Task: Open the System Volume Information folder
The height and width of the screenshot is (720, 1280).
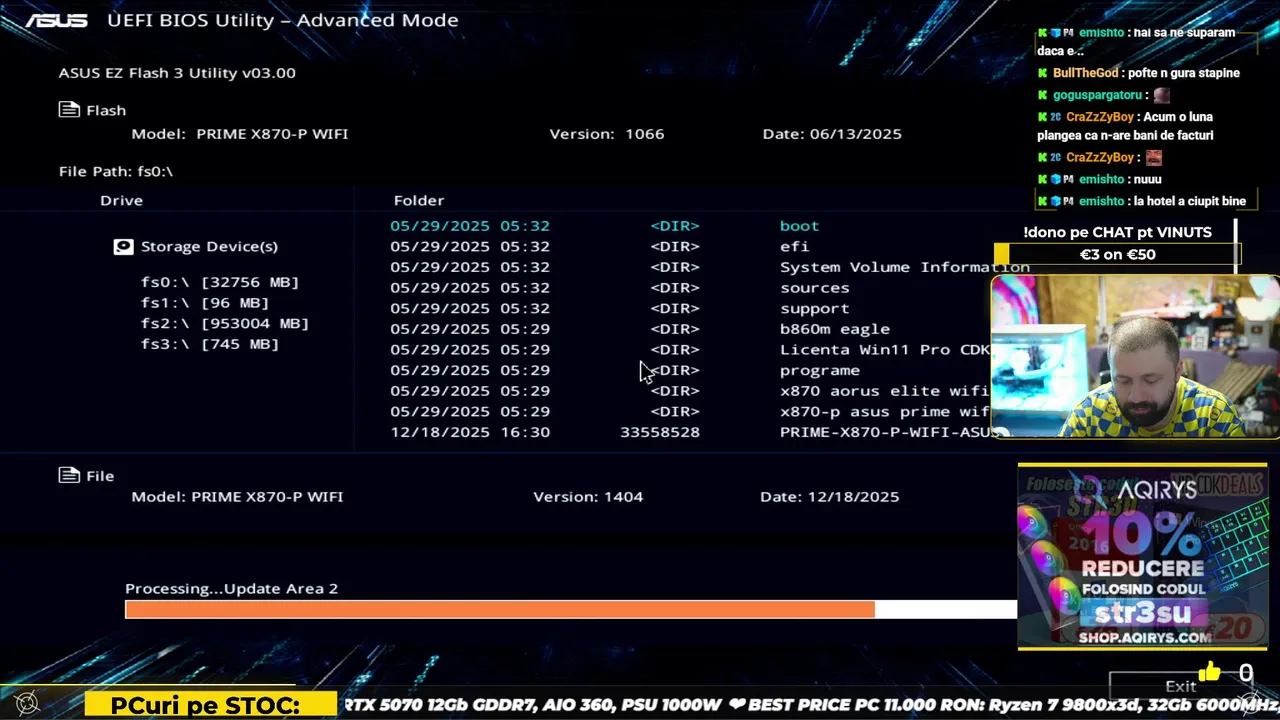Action: [x=905, y=267]
